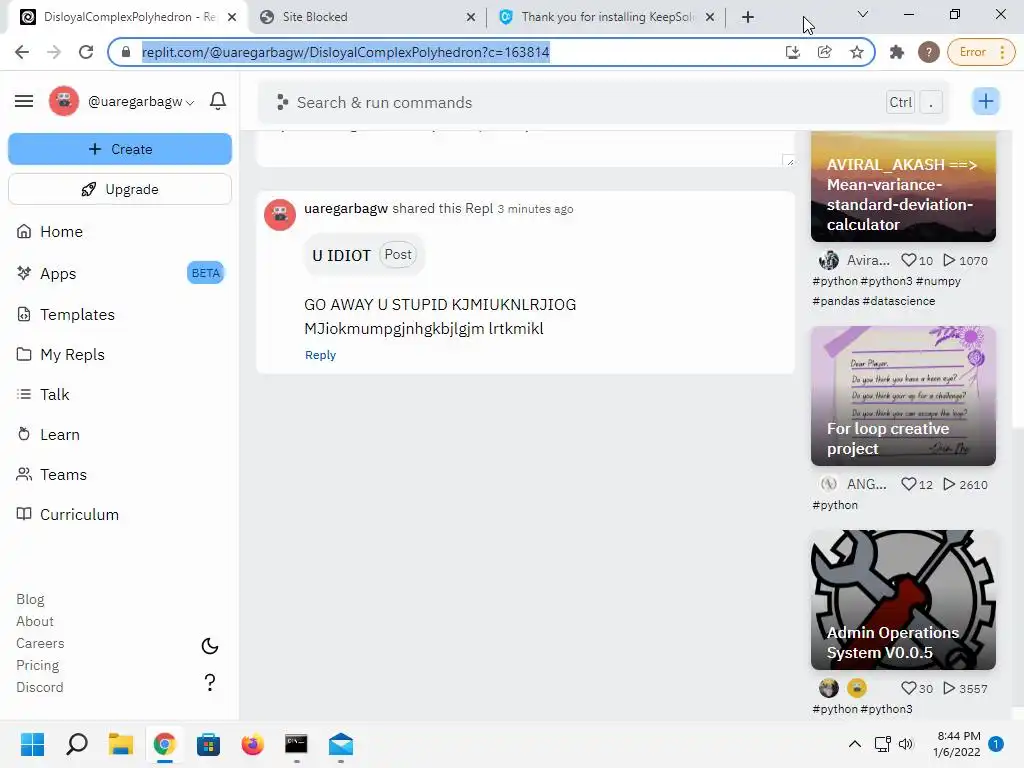Open the For loop creative project card
This screenshot has width=1024, height=768.
pyautogui.click(x=903, y=396)
